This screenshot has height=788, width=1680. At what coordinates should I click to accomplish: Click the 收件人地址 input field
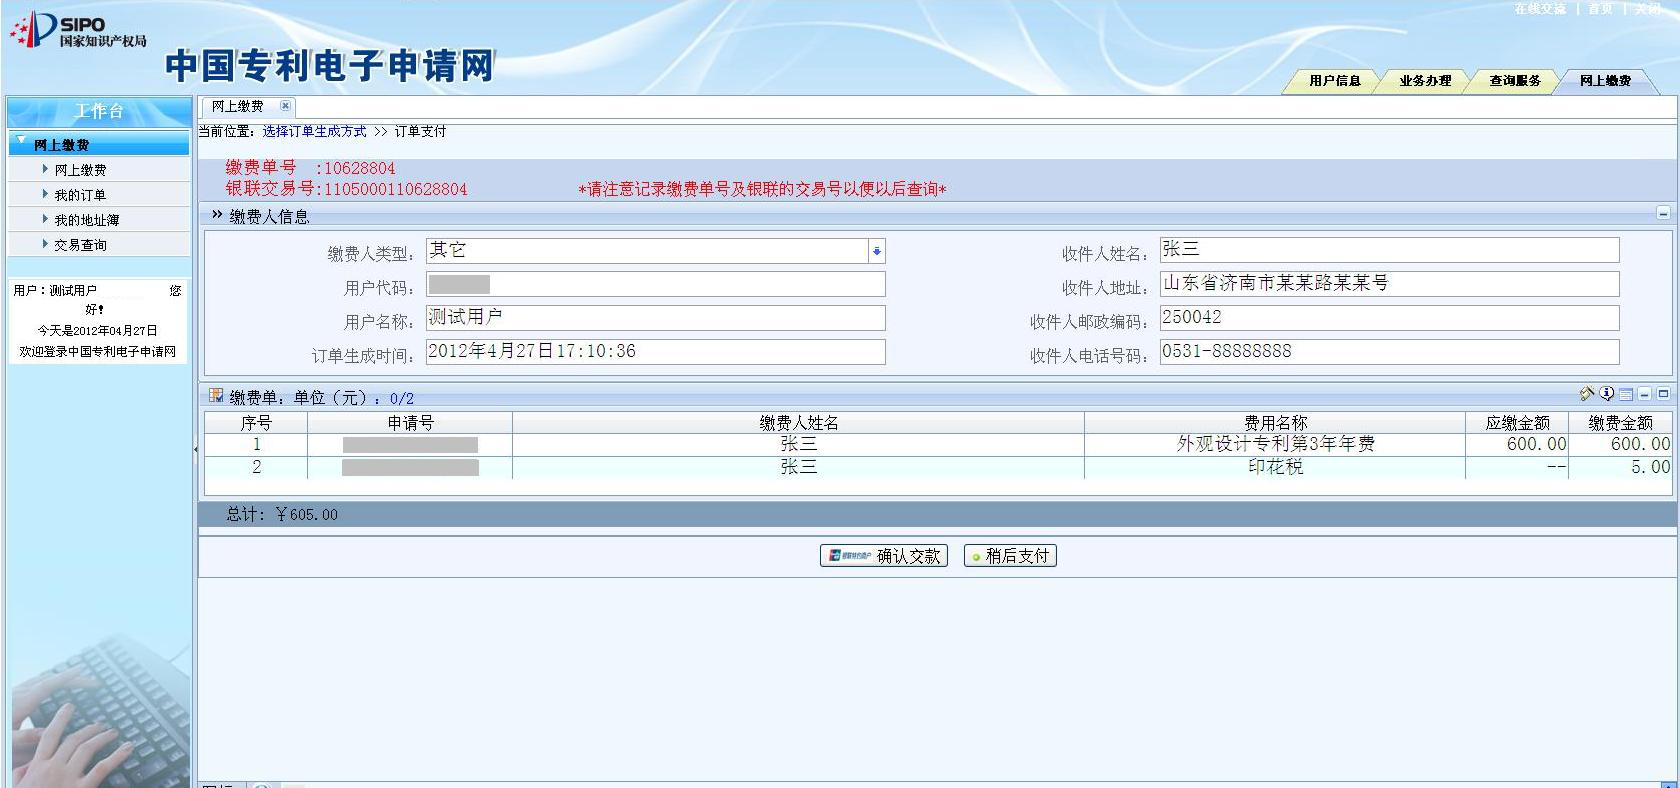(1388, 284)
